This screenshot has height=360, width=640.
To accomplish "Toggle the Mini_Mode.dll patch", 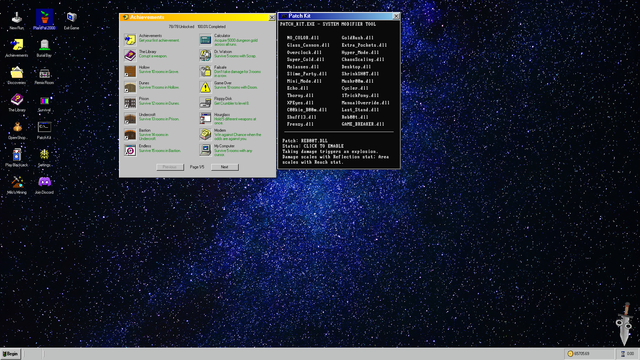I will 304,81.
